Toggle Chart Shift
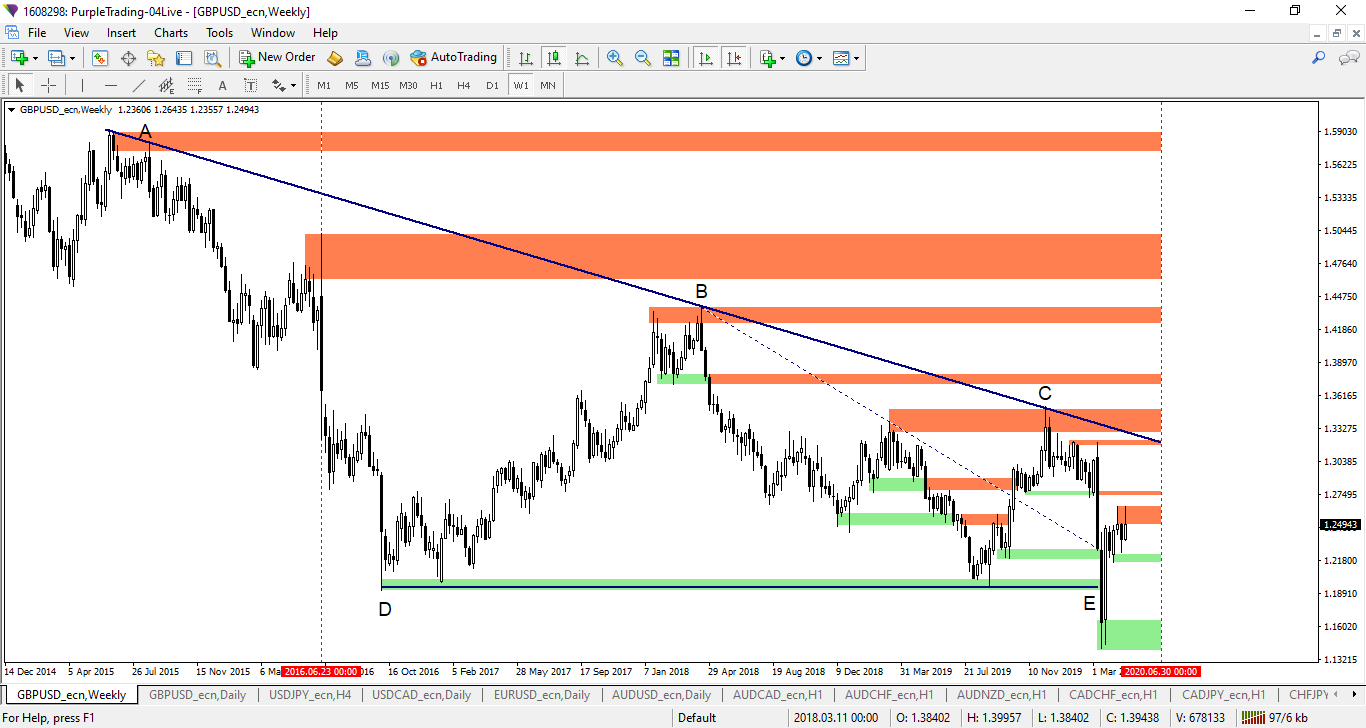1366x728 pixels. 734,58
